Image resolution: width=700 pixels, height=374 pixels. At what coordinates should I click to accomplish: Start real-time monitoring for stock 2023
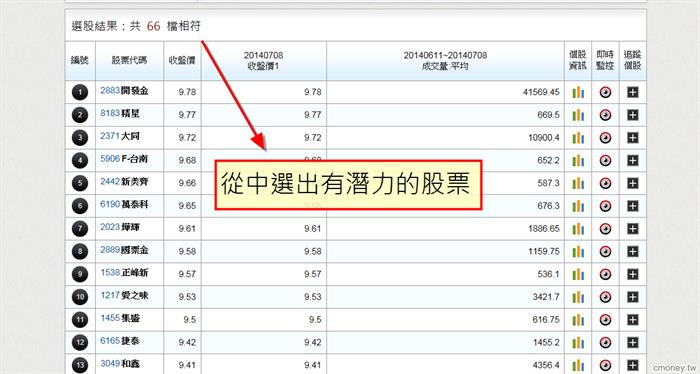click(605, 229)
